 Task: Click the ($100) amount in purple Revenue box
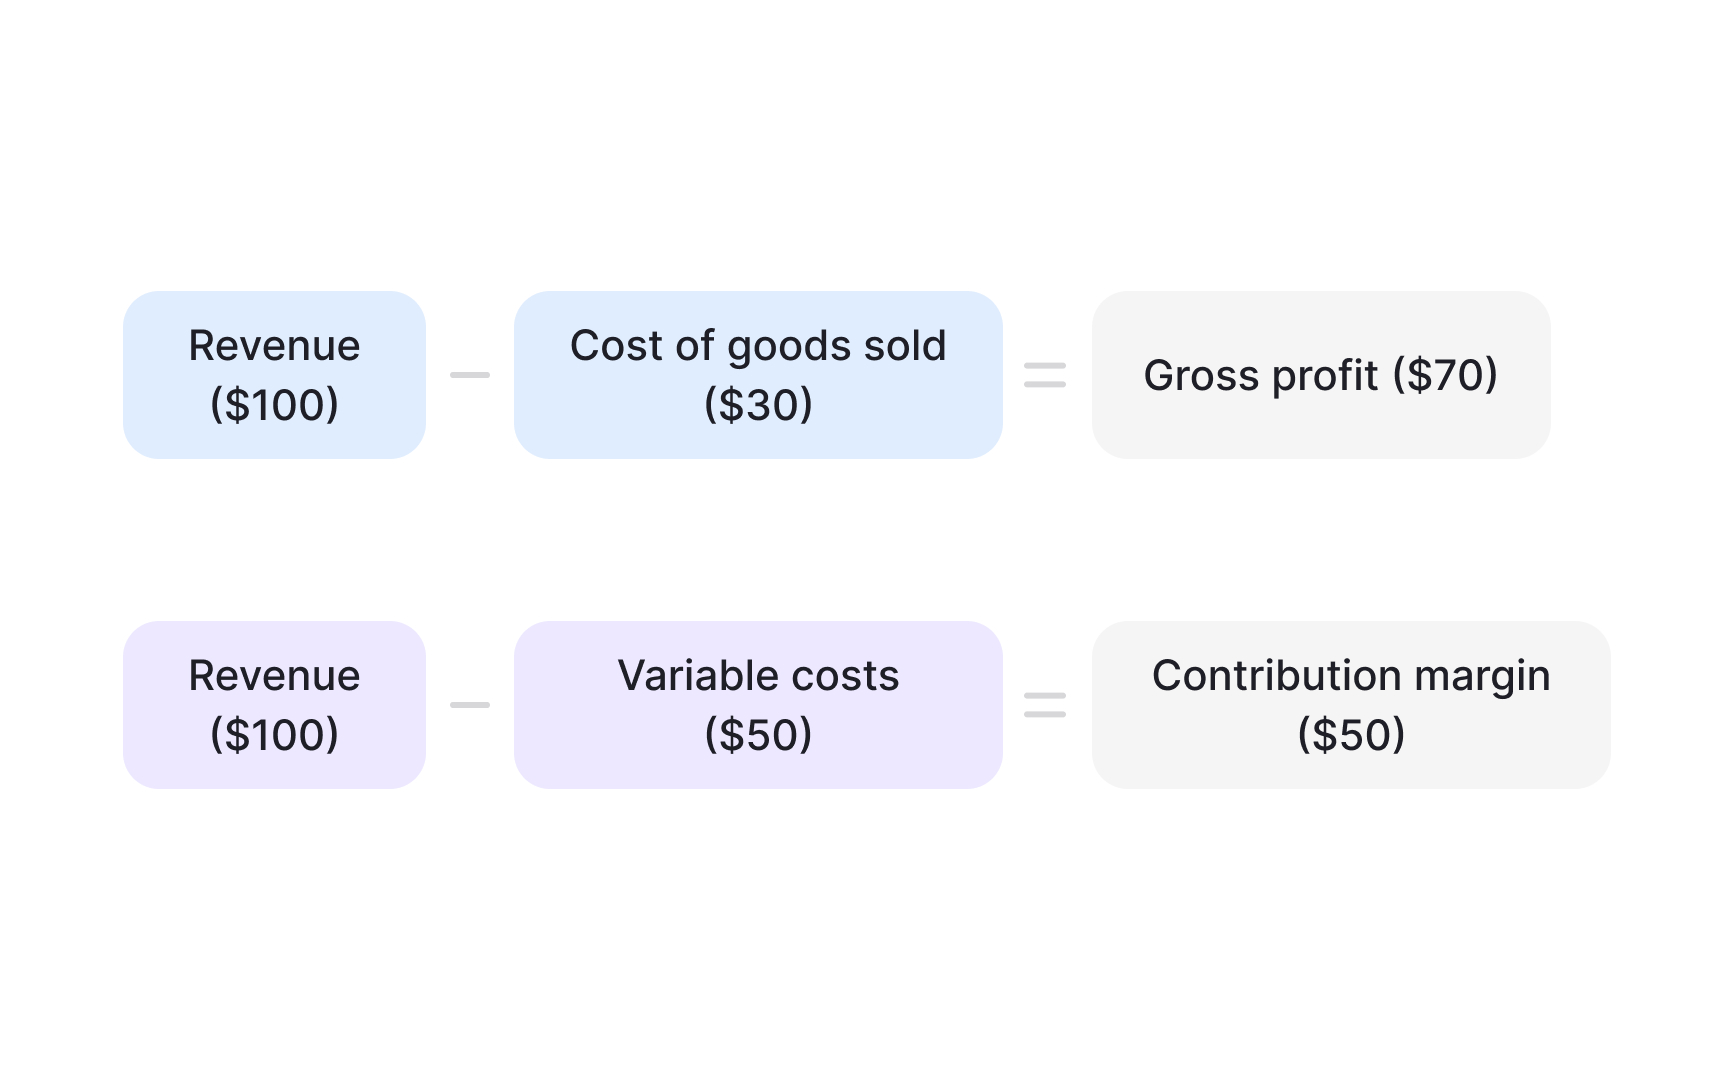[274, 735]
